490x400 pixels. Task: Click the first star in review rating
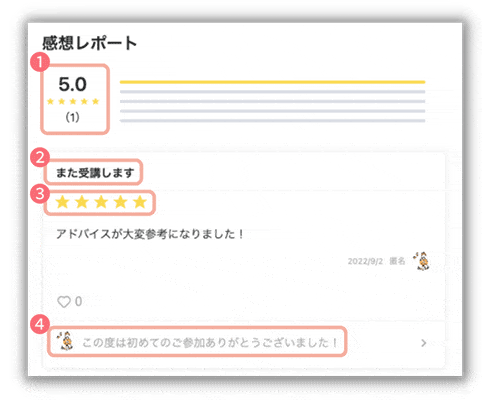pos(62,202)
